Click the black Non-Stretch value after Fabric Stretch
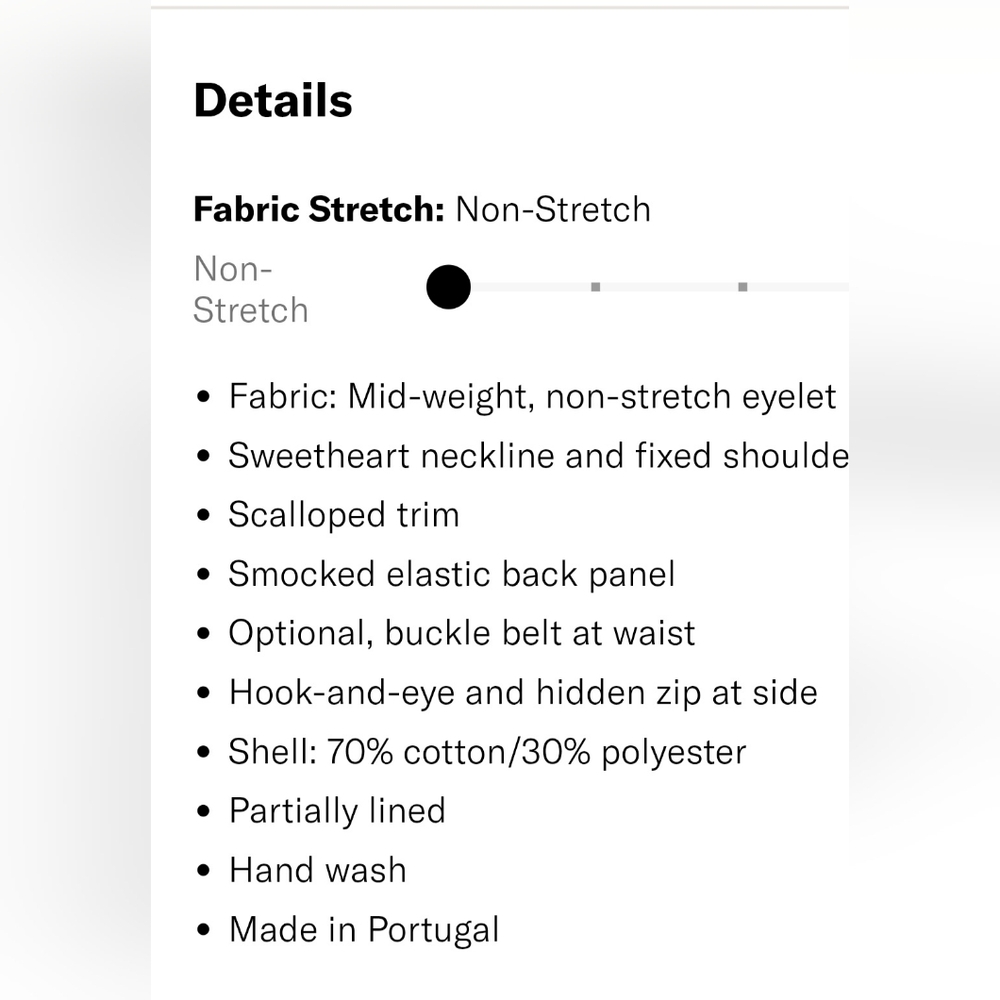 pyautogui.click(x=553, y=210)
